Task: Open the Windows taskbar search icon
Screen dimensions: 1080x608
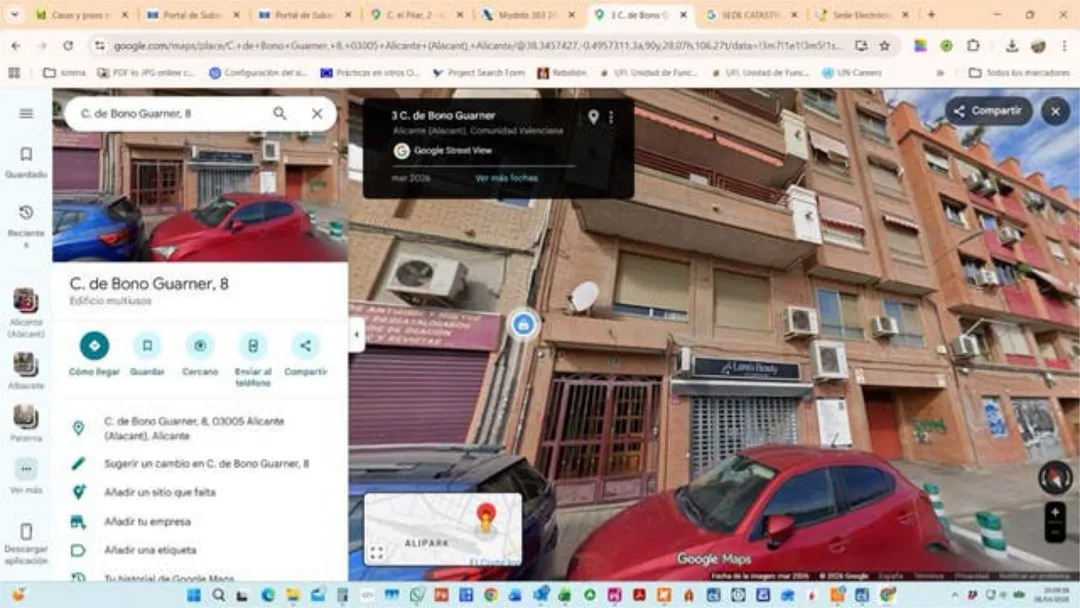Action: point(218,595)
